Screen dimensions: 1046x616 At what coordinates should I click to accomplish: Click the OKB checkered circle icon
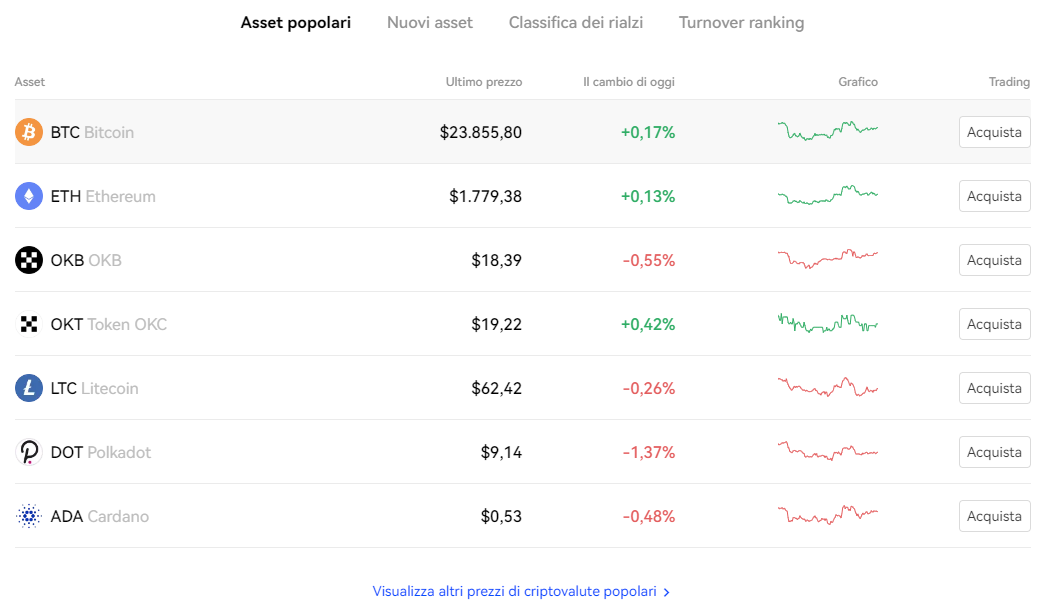pyautogui.click(x=29, y=260)
